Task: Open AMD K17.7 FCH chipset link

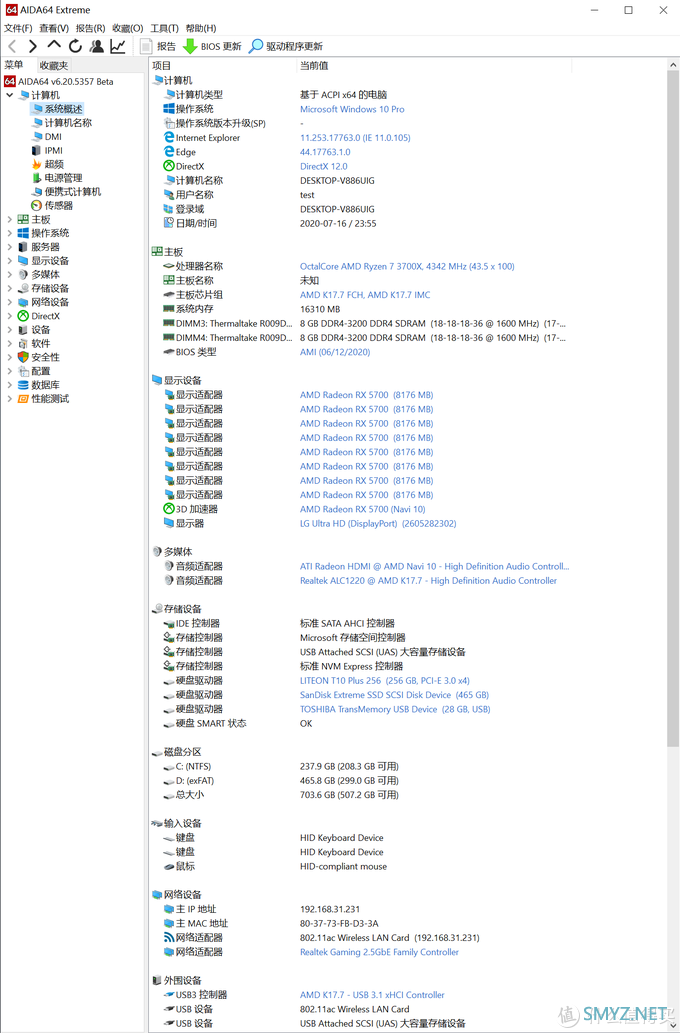Action: [x=365, y=295]
